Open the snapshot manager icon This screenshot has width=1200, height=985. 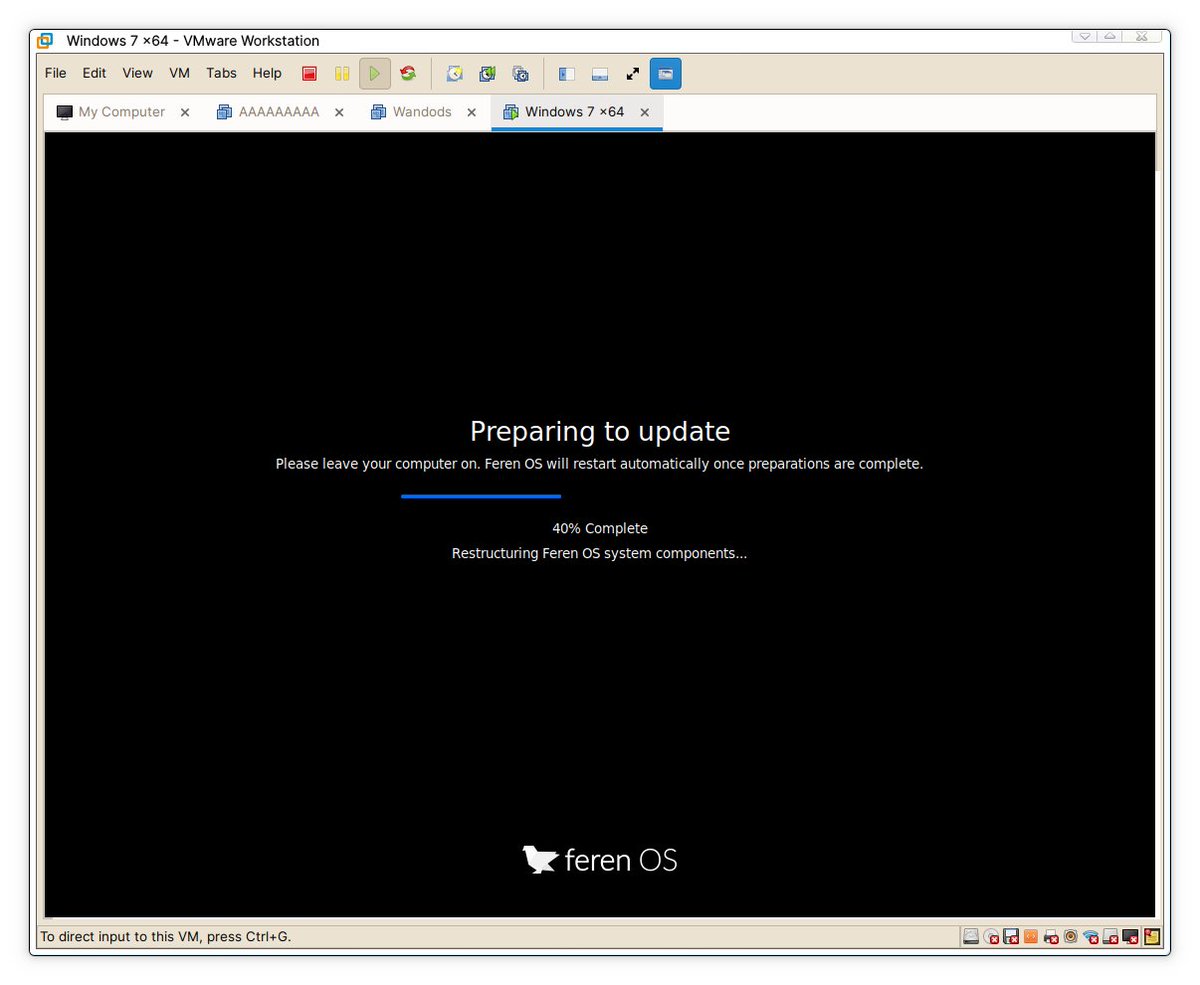520,74
